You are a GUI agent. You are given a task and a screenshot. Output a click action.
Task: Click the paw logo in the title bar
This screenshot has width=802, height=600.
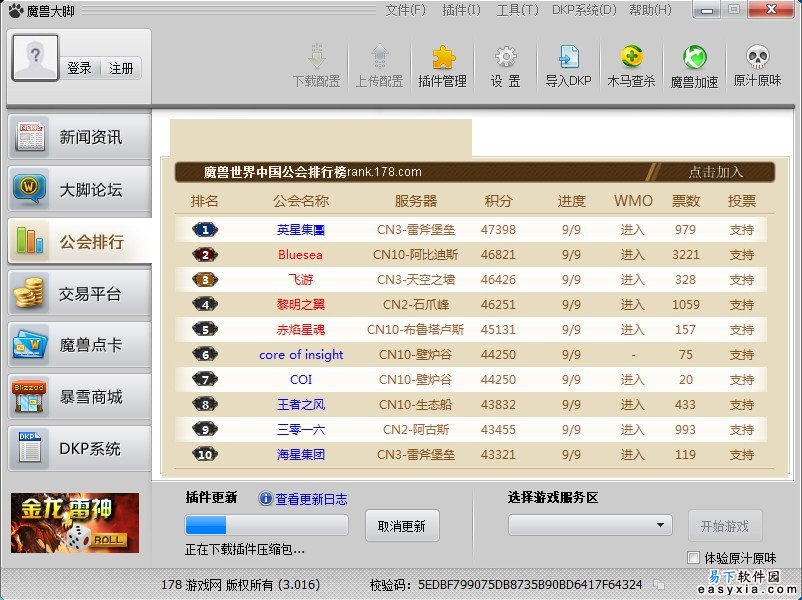tap(16, 10)
